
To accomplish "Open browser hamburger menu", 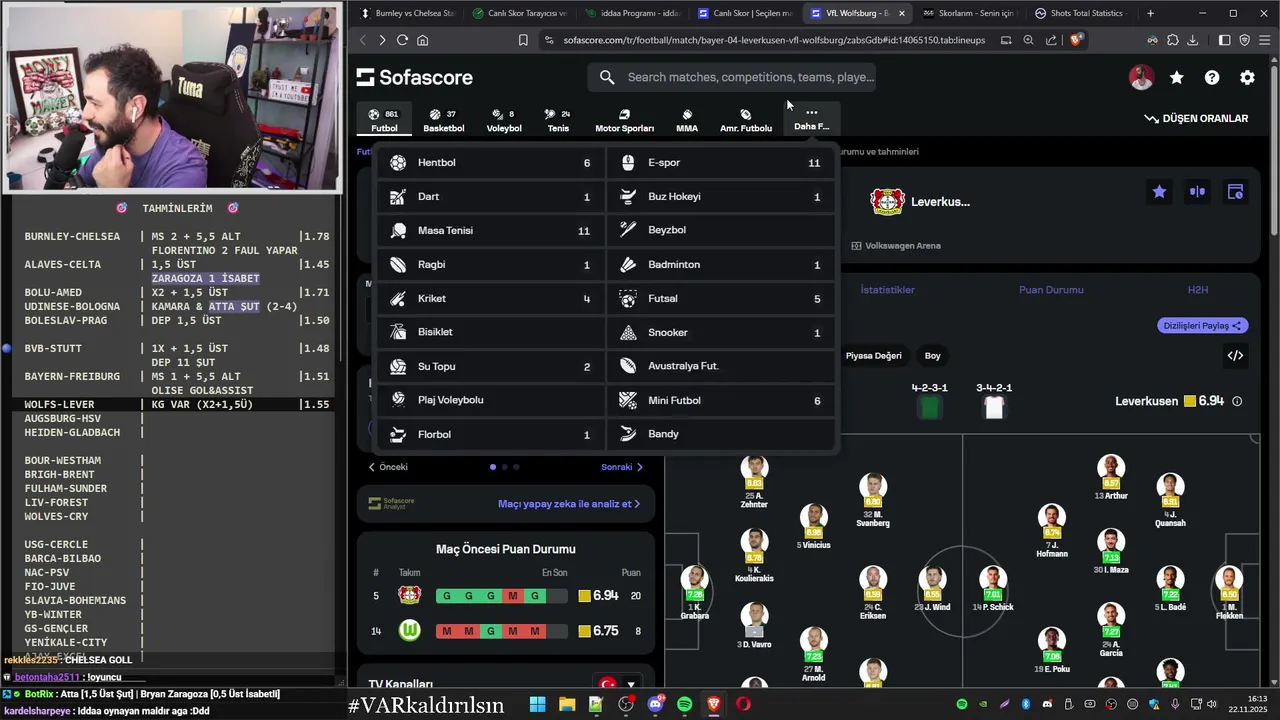I will coord(1265,40).
